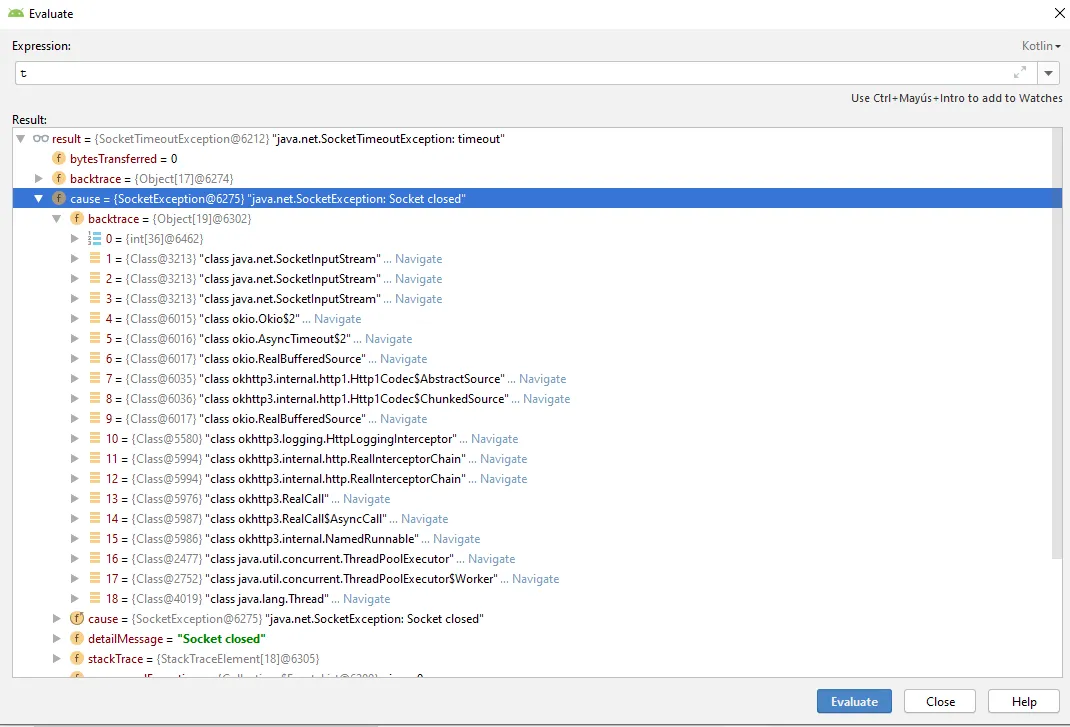The width and height of the screenshot is (1070, 727).
Task: Click the field icon of detailMessage
Action: (77, 638)
